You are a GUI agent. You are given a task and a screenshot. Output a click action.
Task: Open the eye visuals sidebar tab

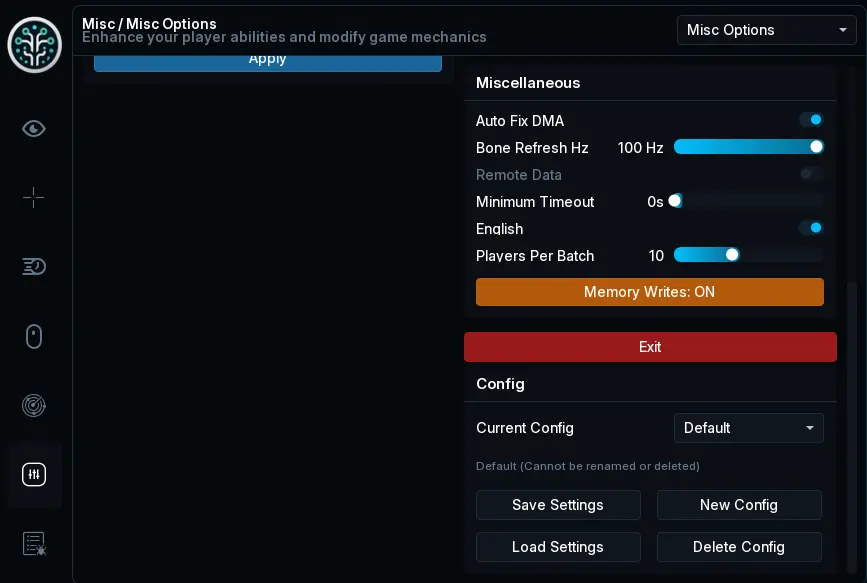coord(34,129)
